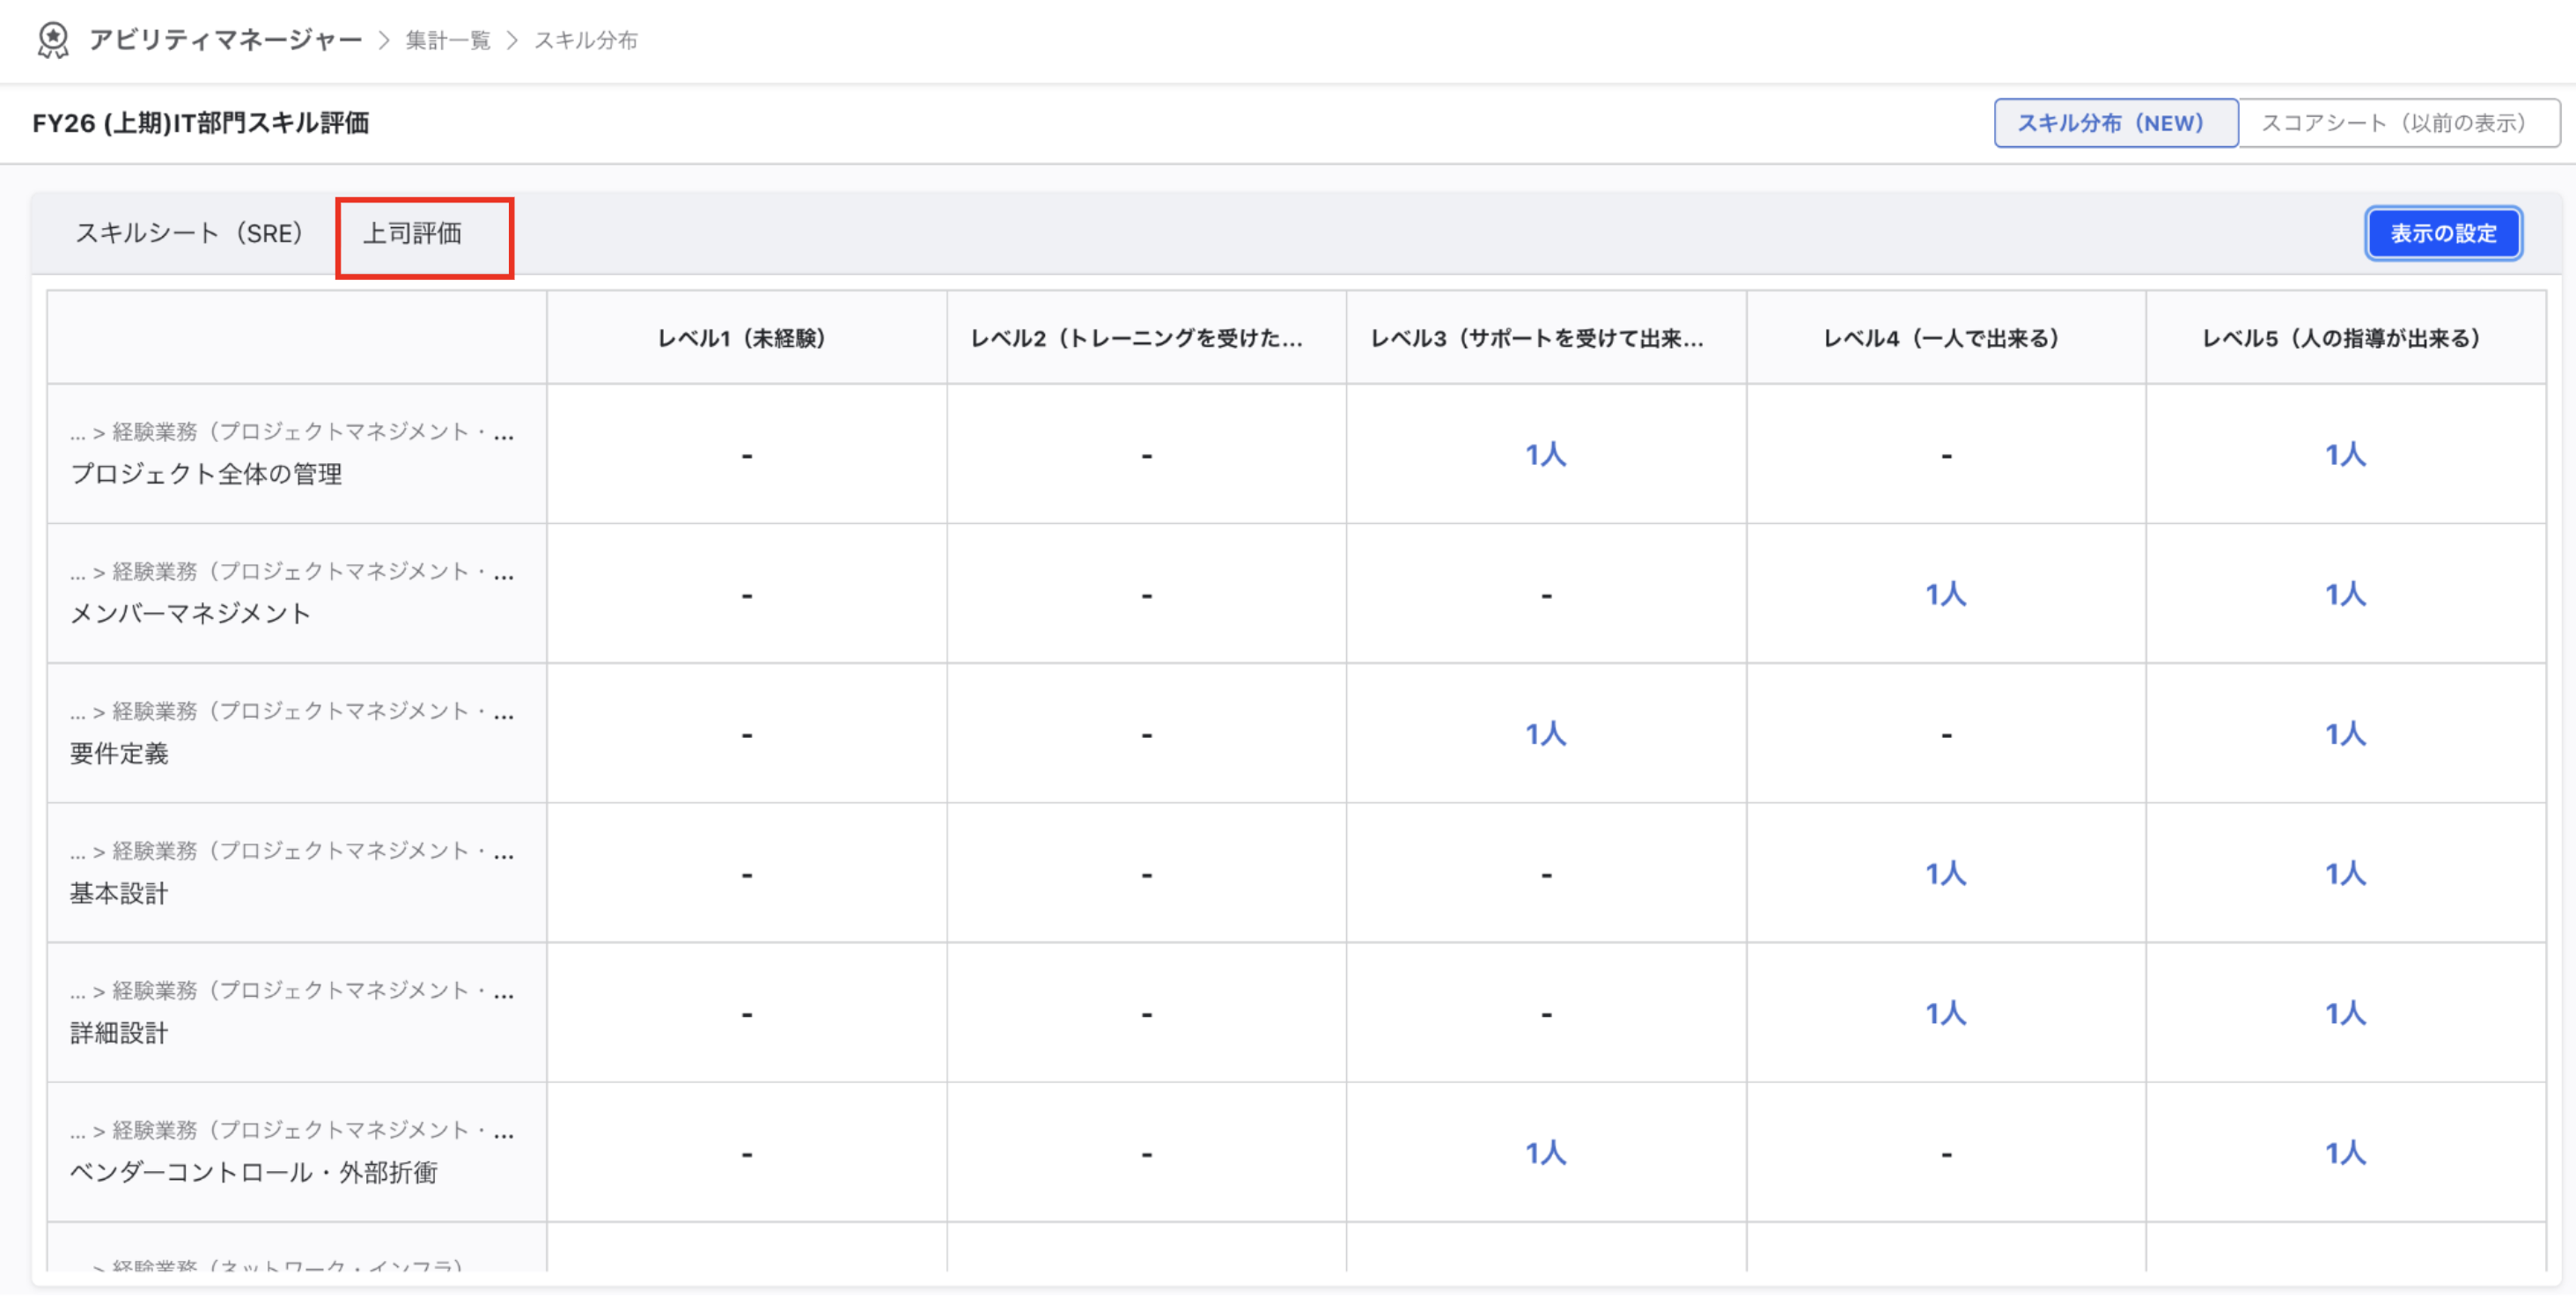
Task: Click レベル4（一人で出来る）column header
Action: 1946,339
